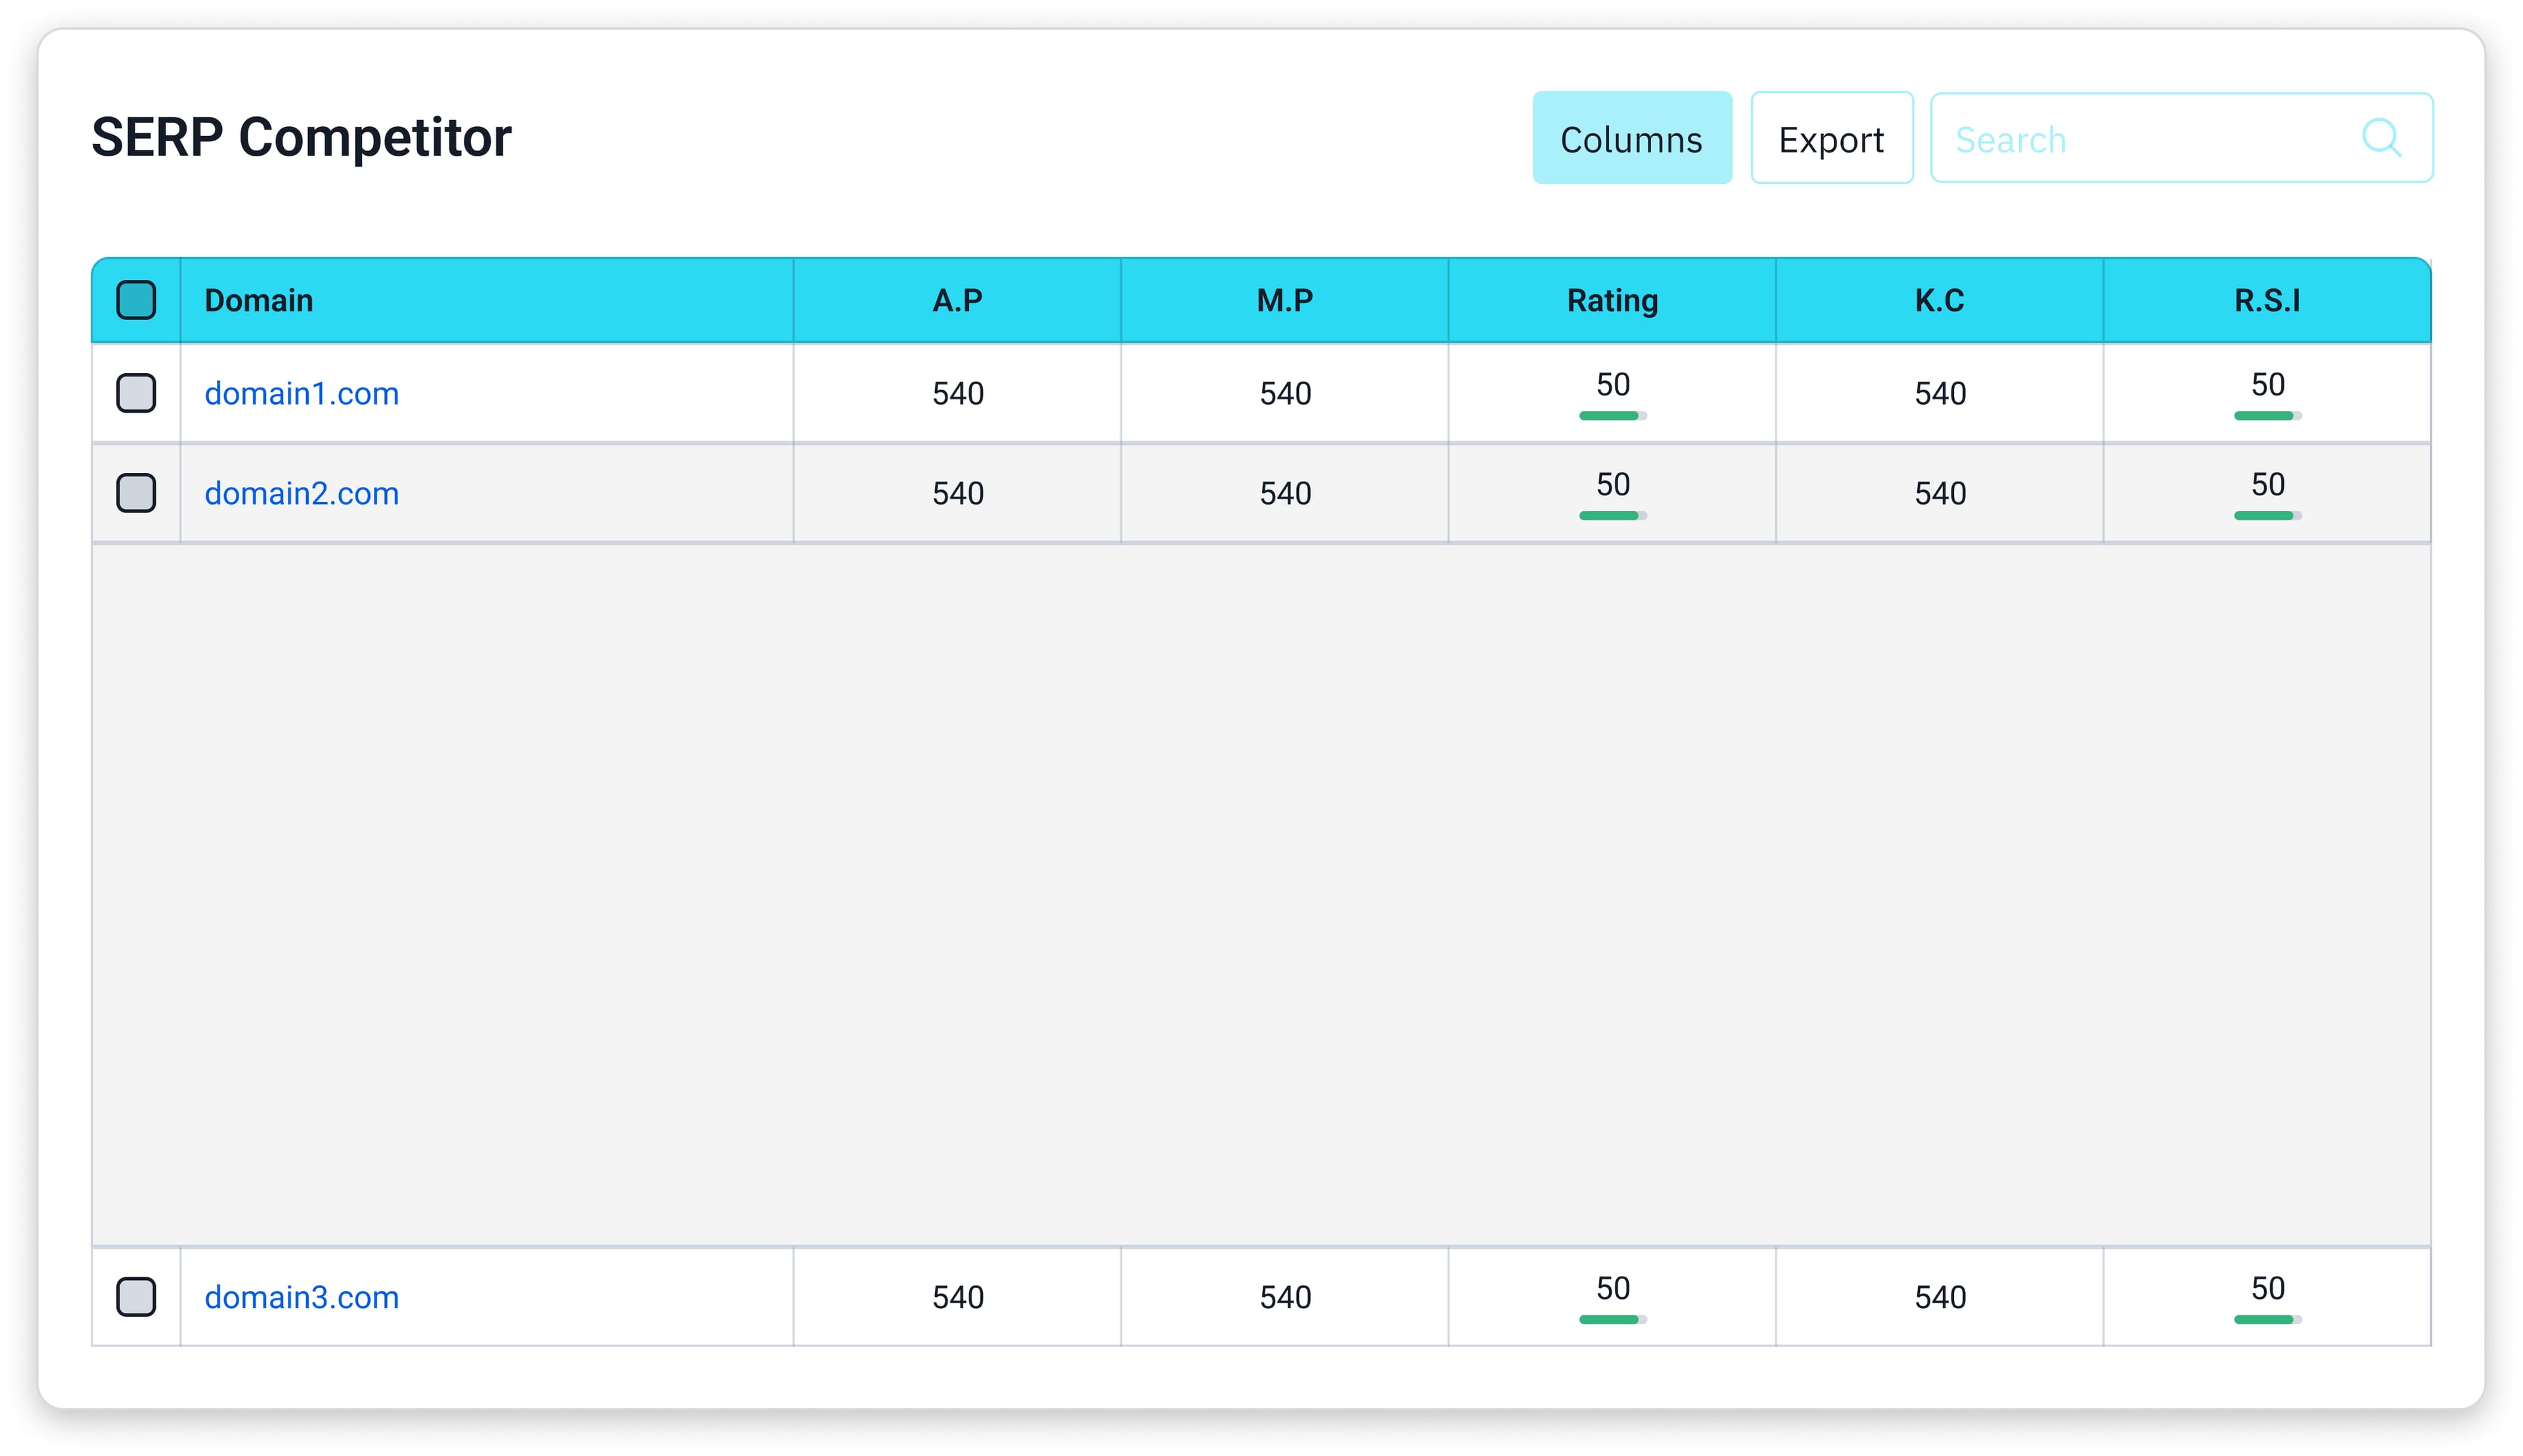This screenshot has height=1456, width=2523.
Task: Focus the Search input field
Action: pyautogui.click(x=2140, y=138)
